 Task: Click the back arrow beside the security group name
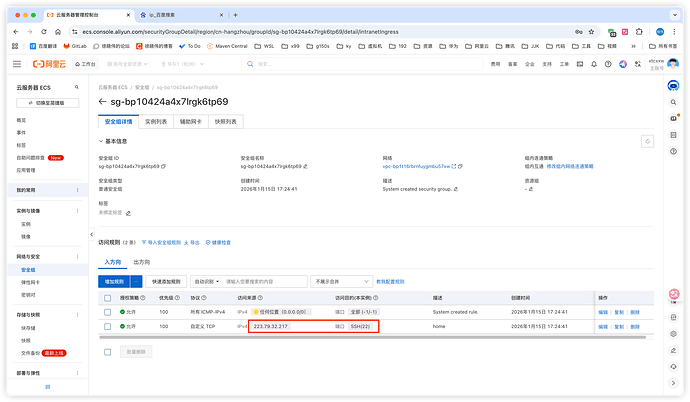click(x=103, y=101)
